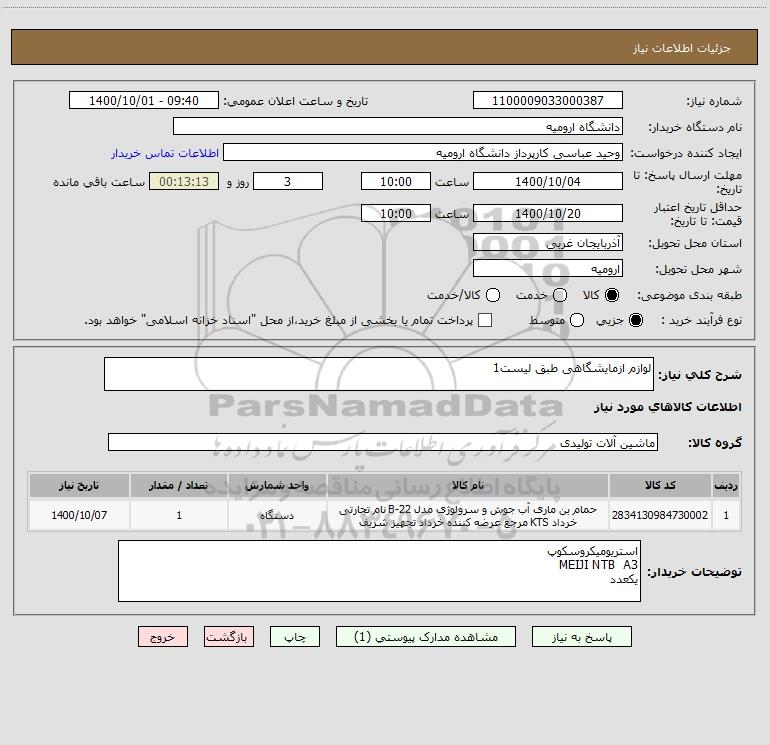Viewport: 770px width, 745px height.
Task: Click the deadline time field 10:00 beside 1400/10/04
Action: coord(396,181)
